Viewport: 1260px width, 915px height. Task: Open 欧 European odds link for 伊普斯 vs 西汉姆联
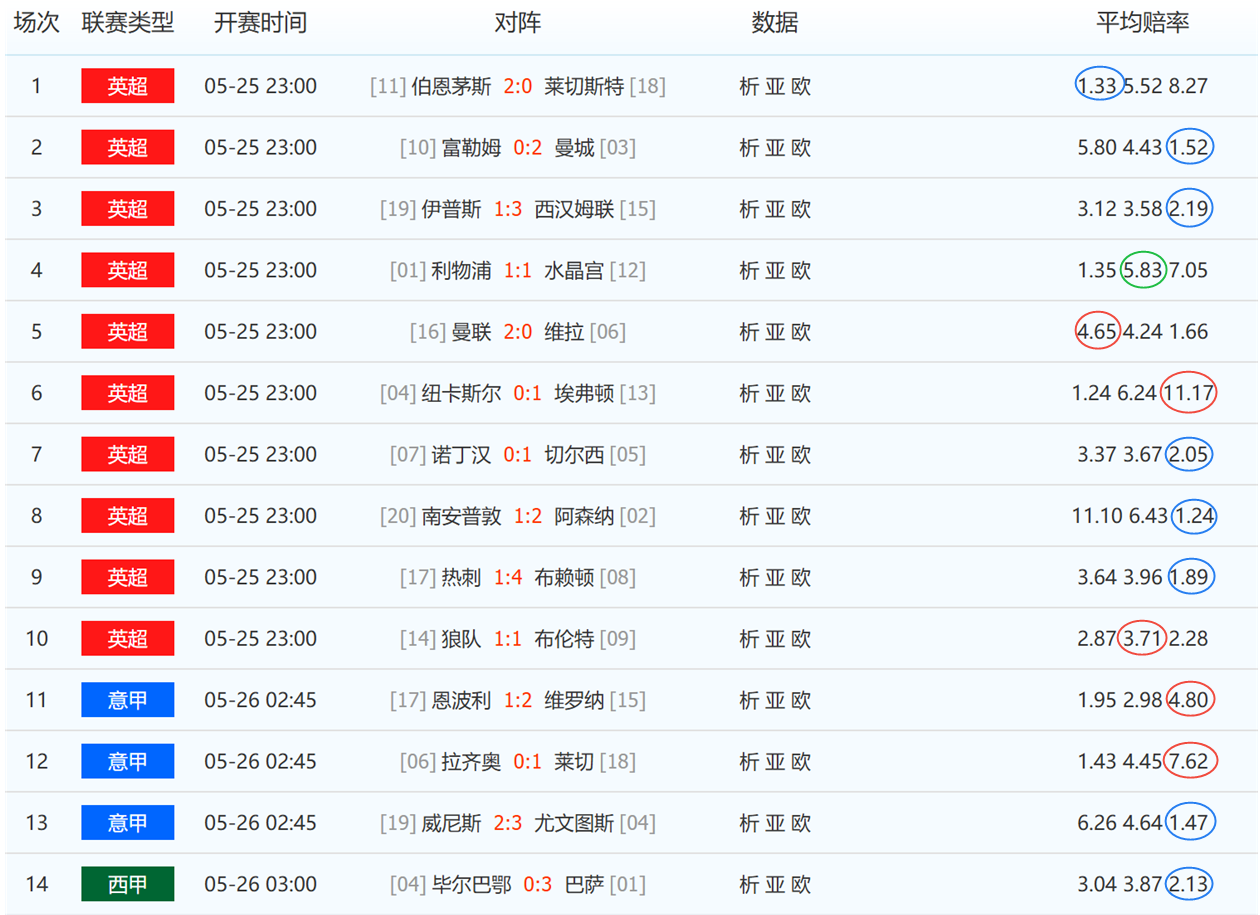coord(801,209)
